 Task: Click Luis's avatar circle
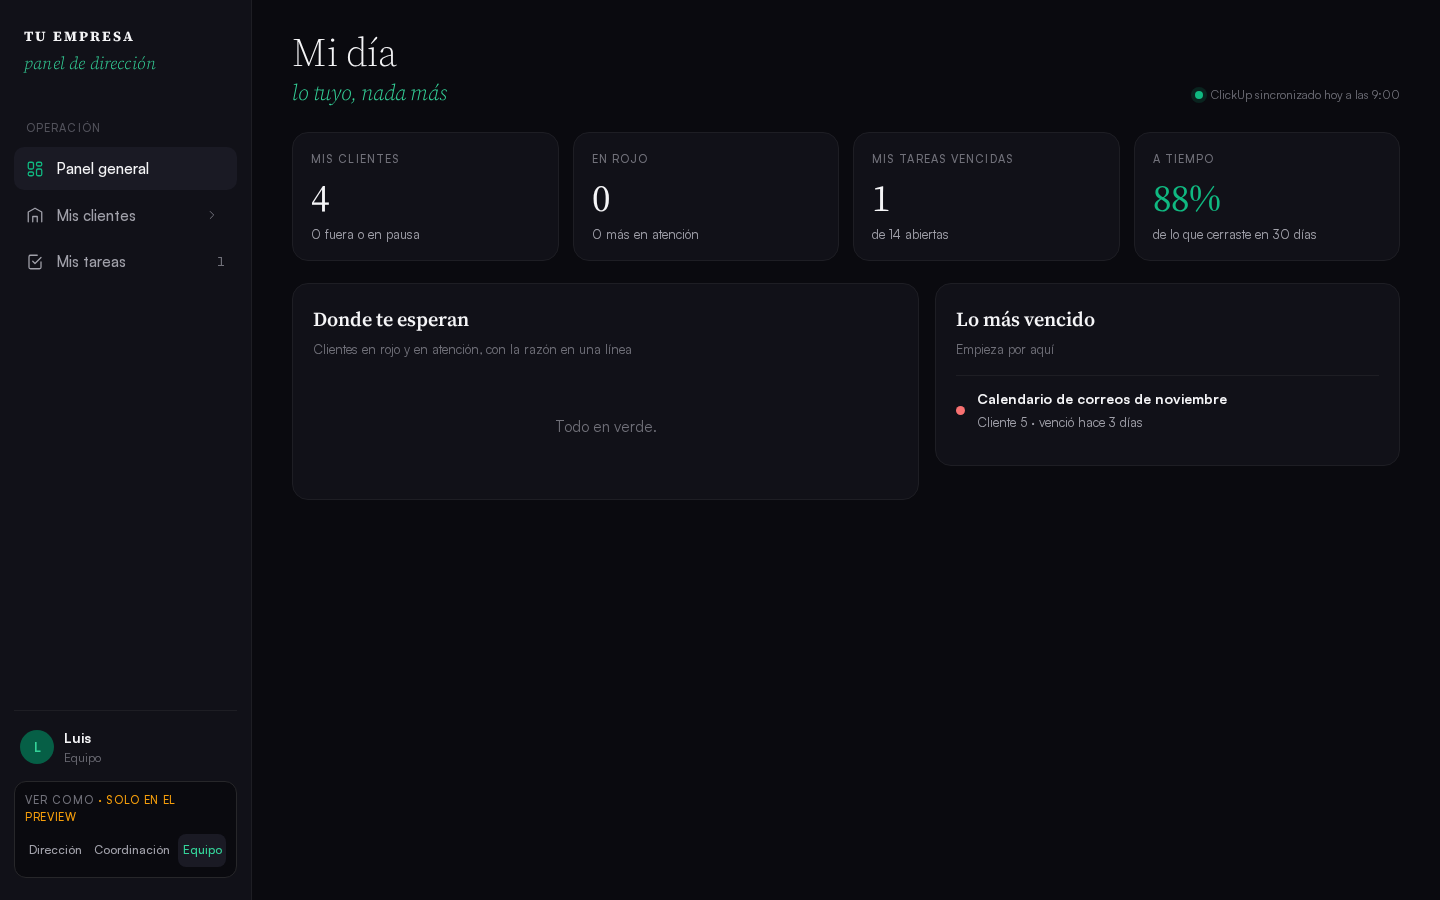[37, 747]
